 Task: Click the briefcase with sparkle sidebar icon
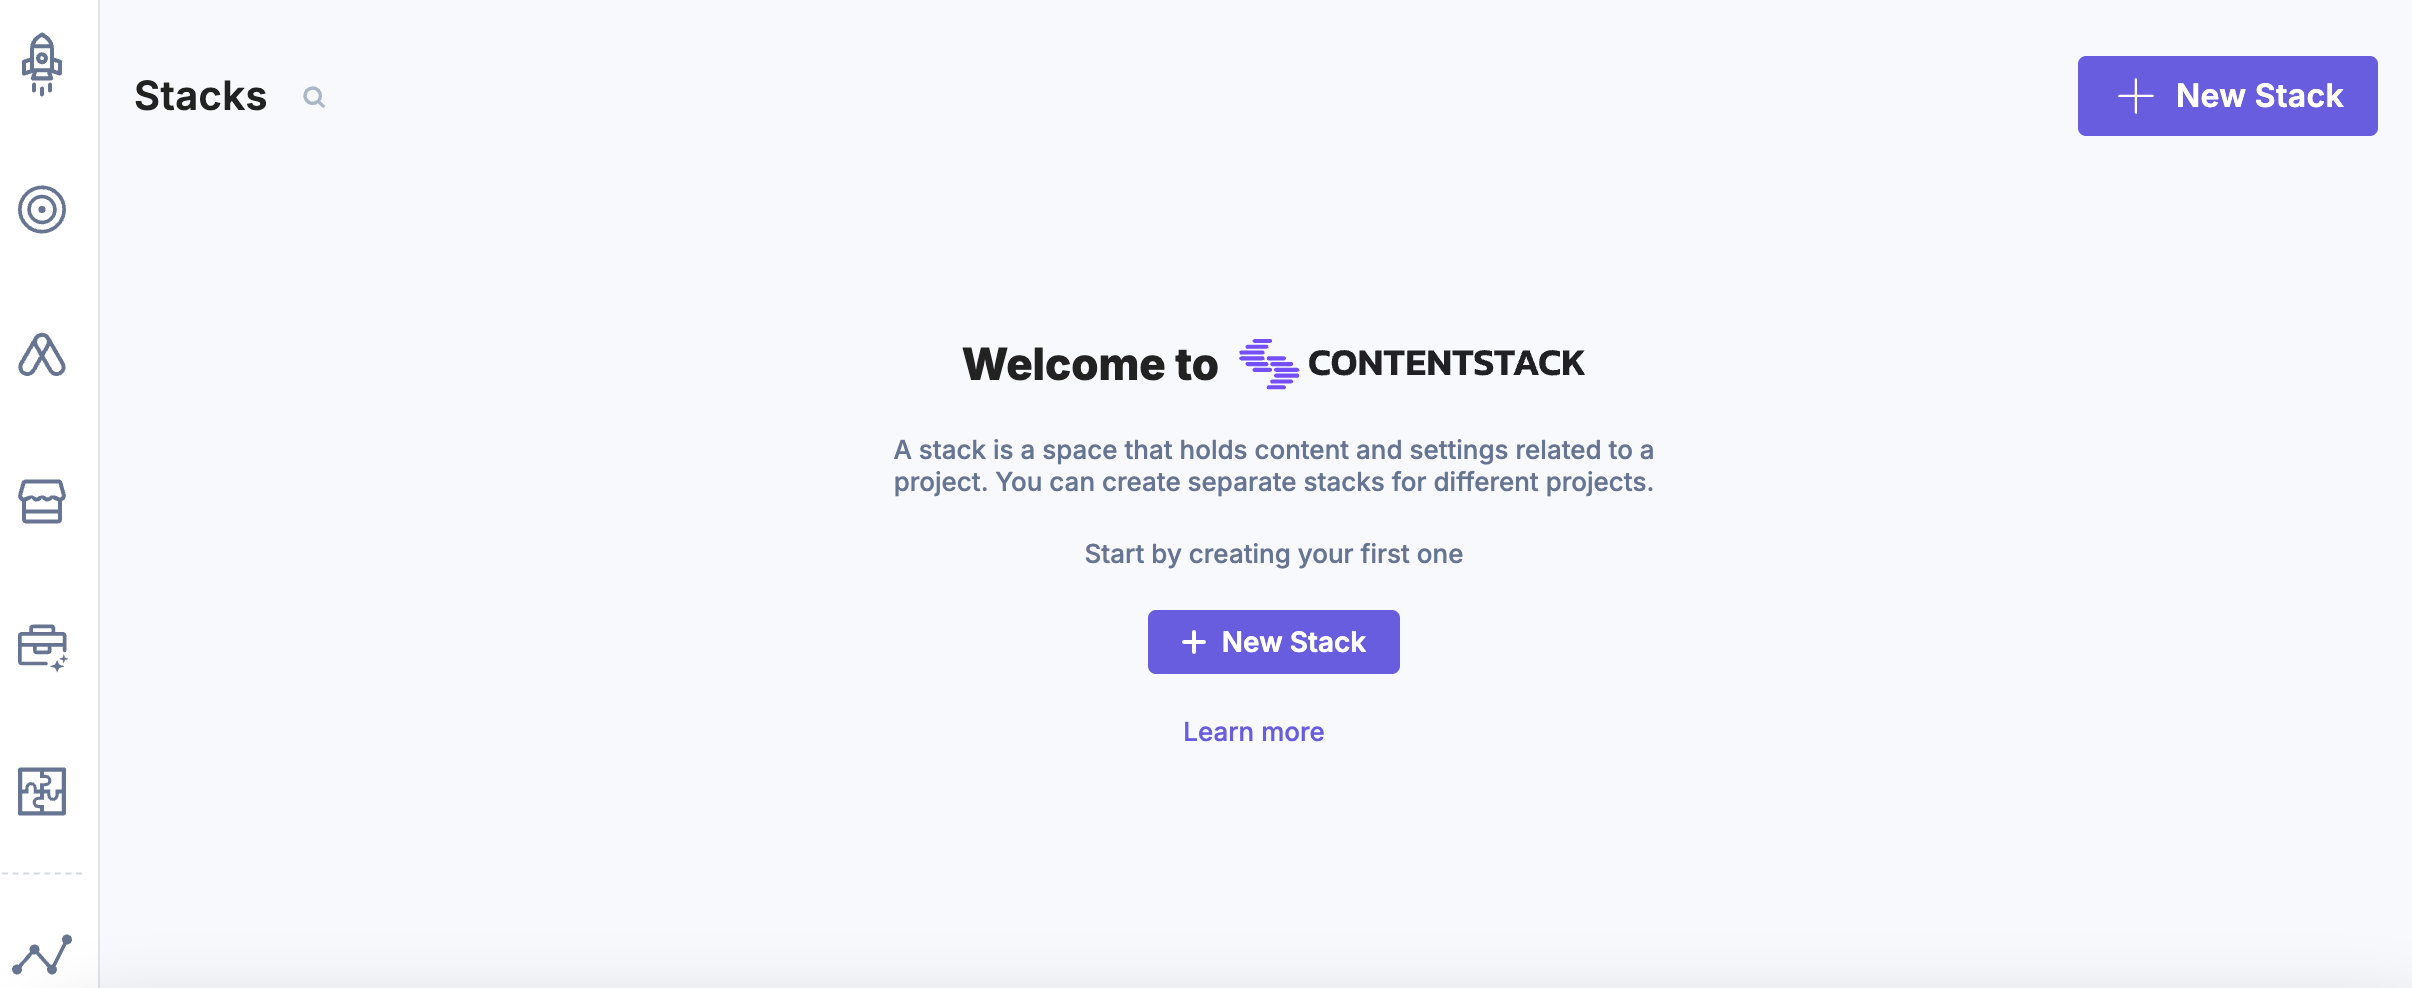42,647
